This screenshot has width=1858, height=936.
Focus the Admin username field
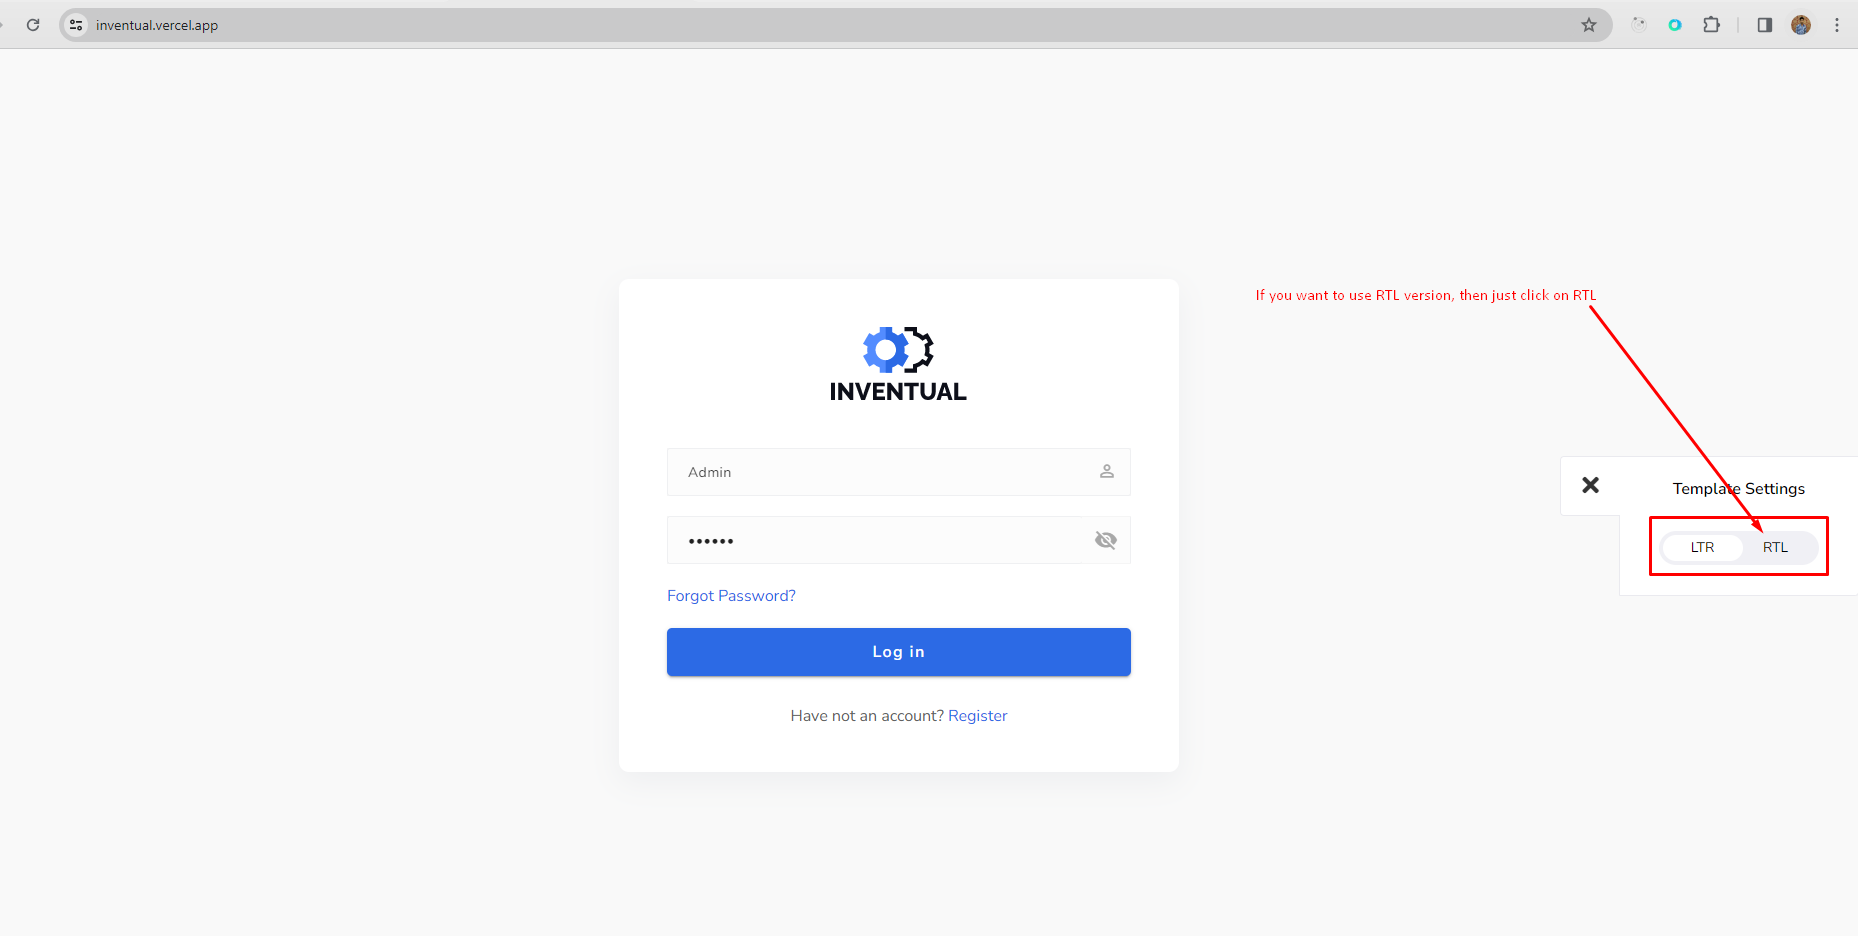(899, 472)
